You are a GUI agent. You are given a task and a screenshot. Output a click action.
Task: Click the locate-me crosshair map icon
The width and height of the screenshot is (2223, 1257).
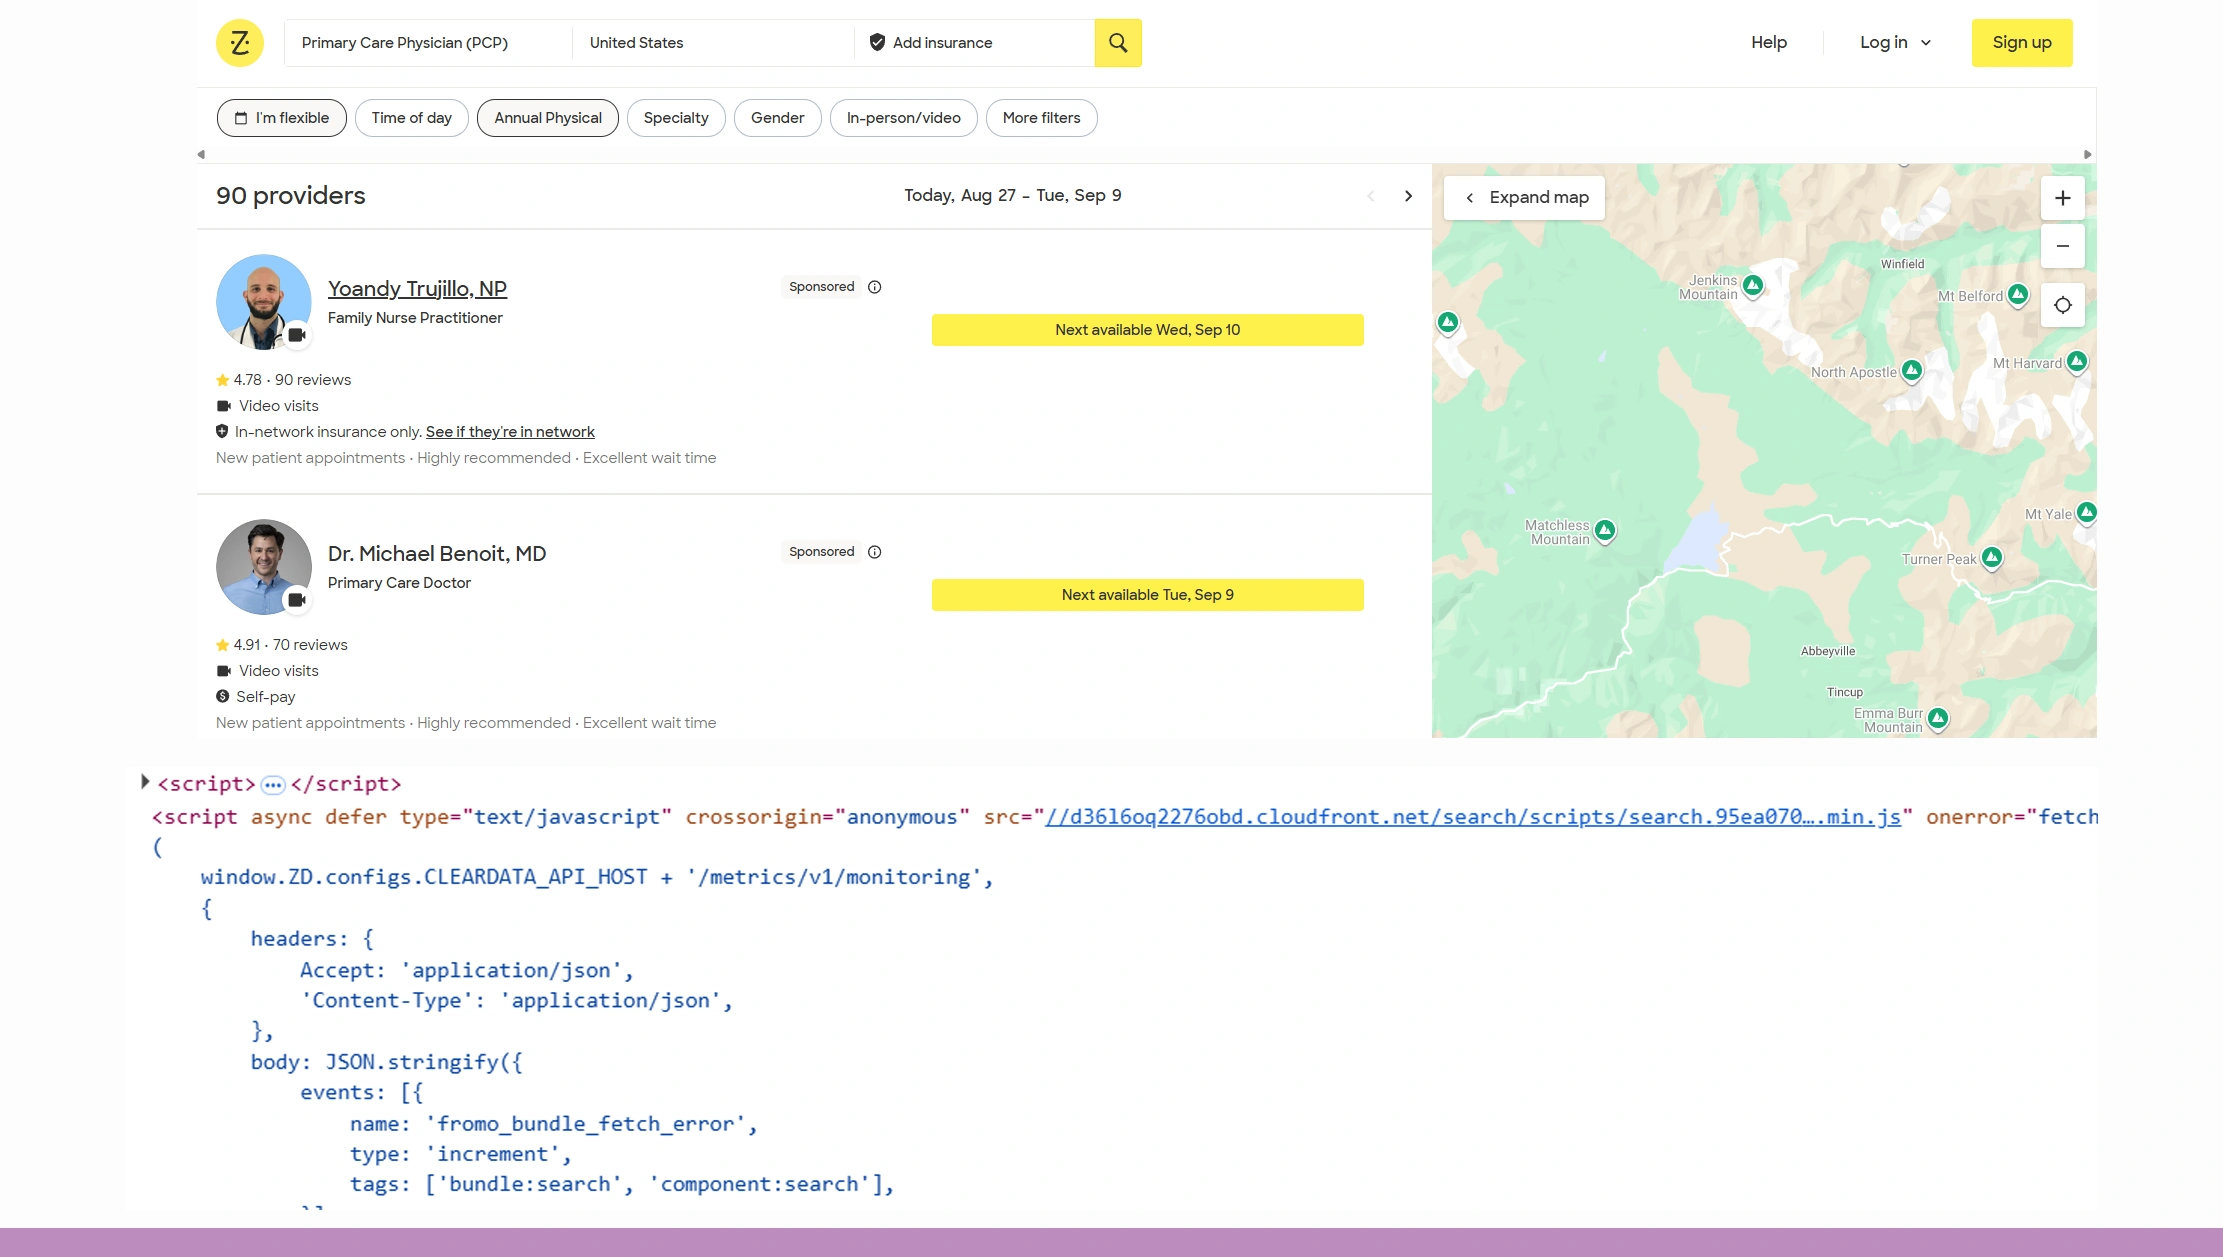point(2062,305)
